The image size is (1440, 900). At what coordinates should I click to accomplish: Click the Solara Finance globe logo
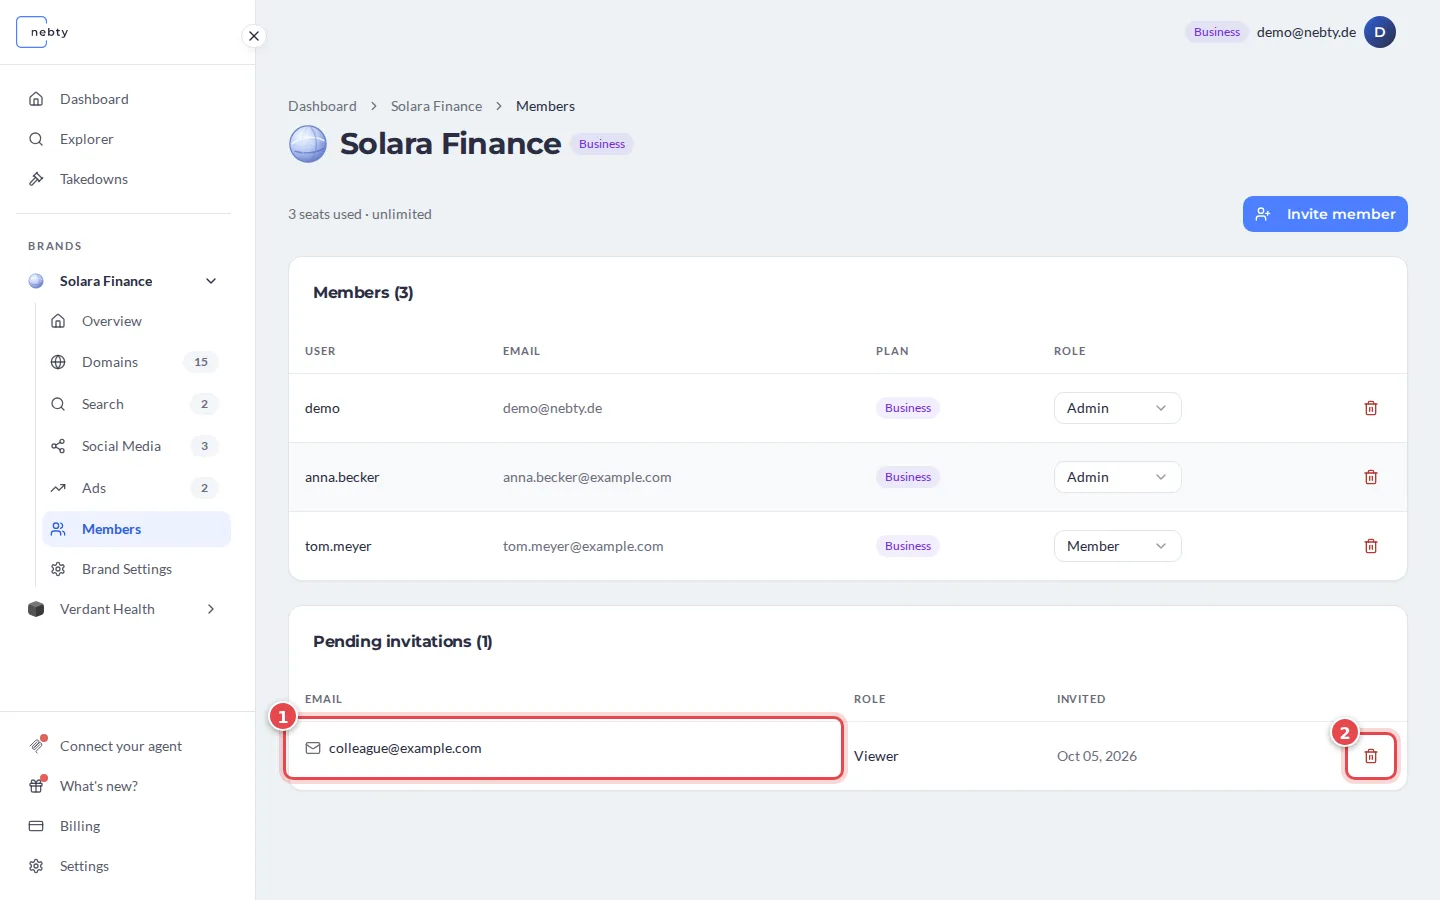(308, 144)
